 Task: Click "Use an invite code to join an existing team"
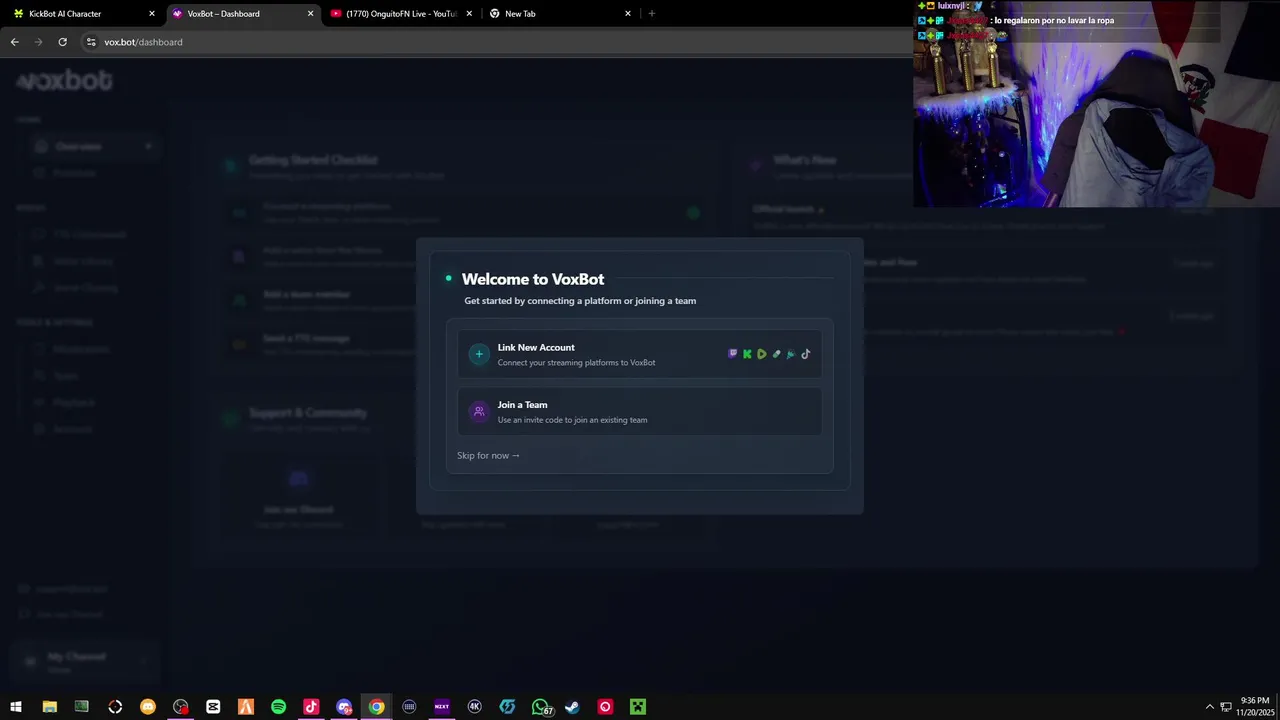point(572,420)
